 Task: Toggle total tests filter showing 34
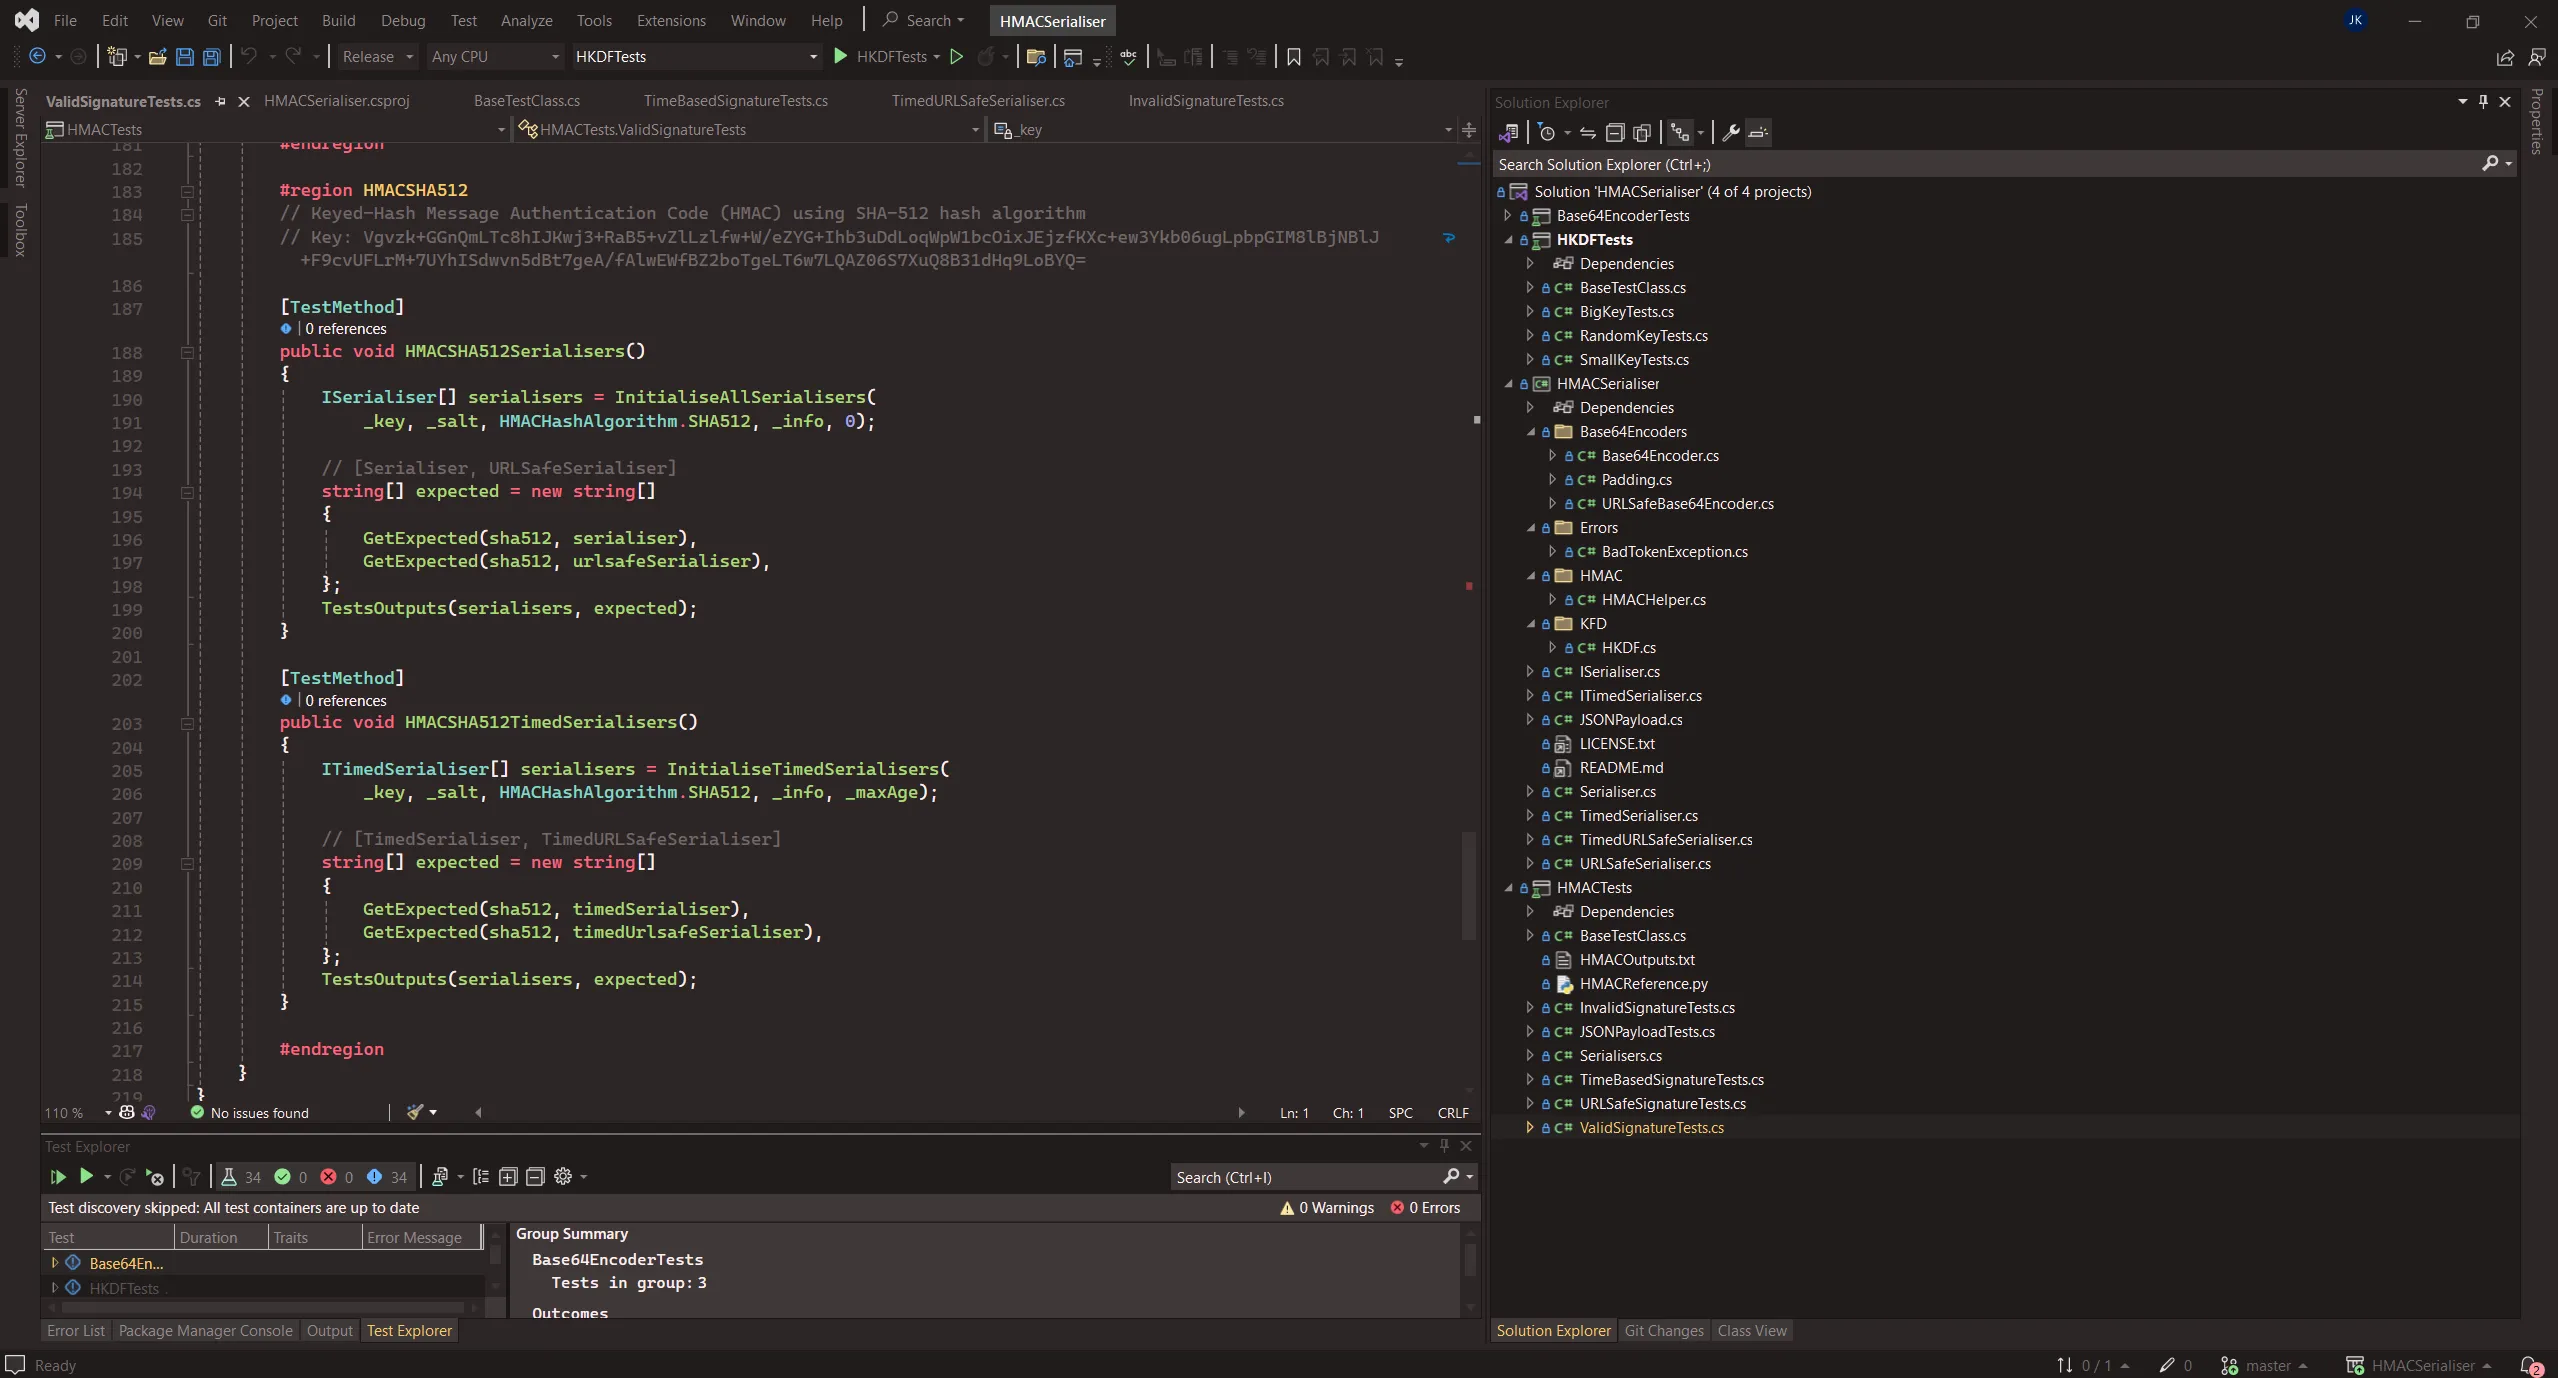click(x=242, y=1177)
